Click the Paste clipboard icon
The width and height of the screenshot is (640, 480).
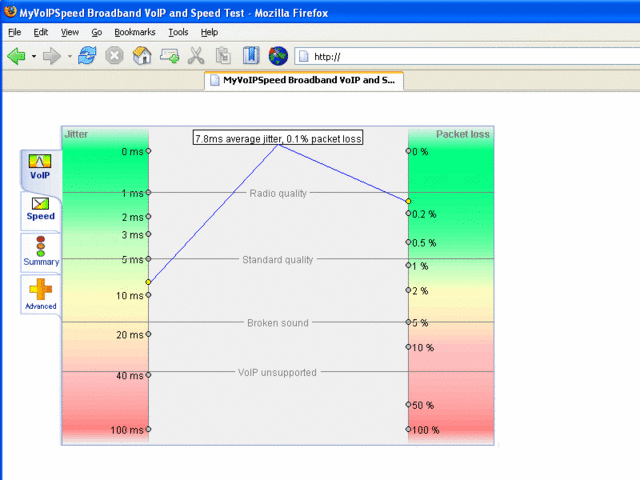coord(223,56)
